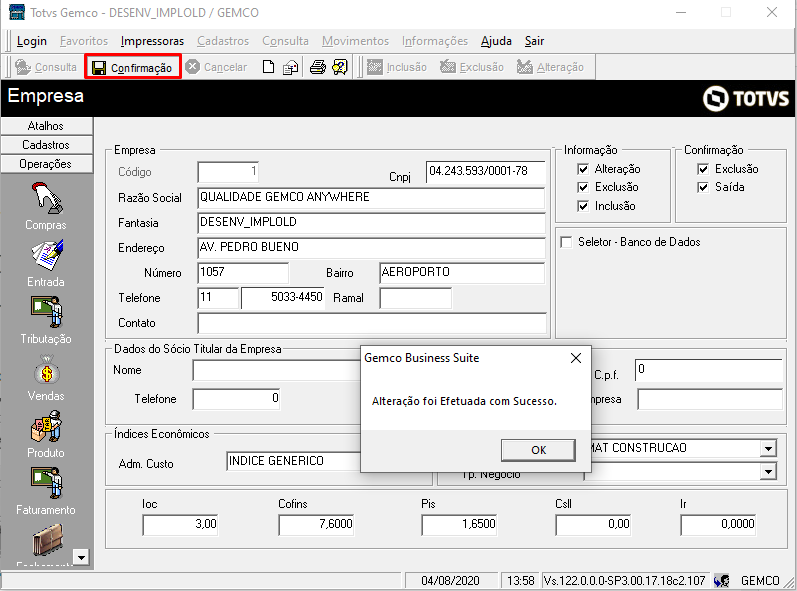Click the Número field showing 1057
797x591 pixels.
tap(243, 272)
